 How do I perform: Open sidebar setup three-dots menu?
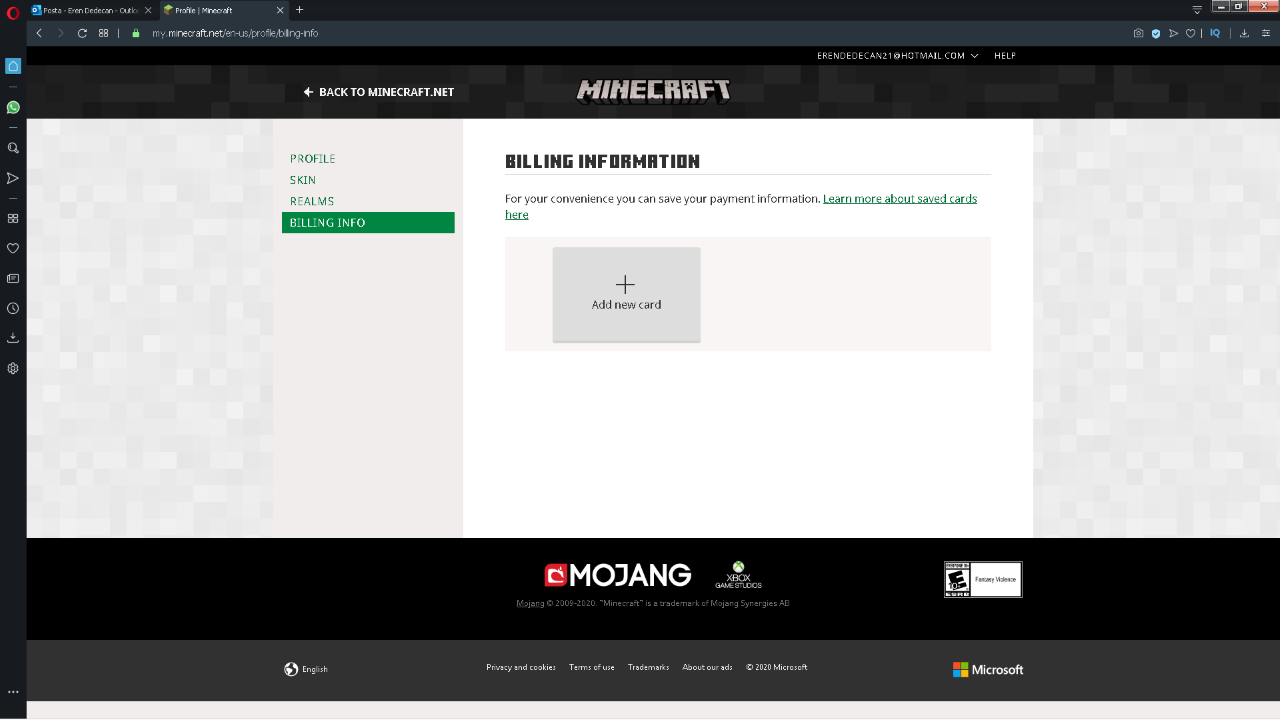coord(13,692)
